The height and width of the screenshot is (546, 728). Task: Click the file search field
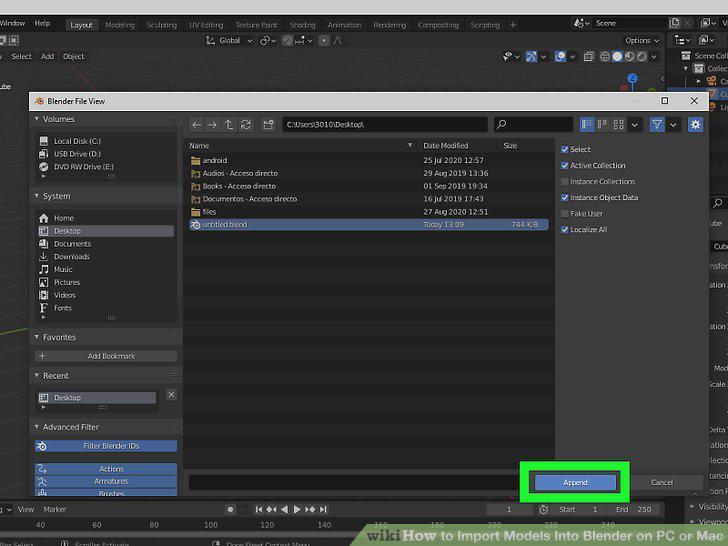pyautogui.click(x=533, y=124)
